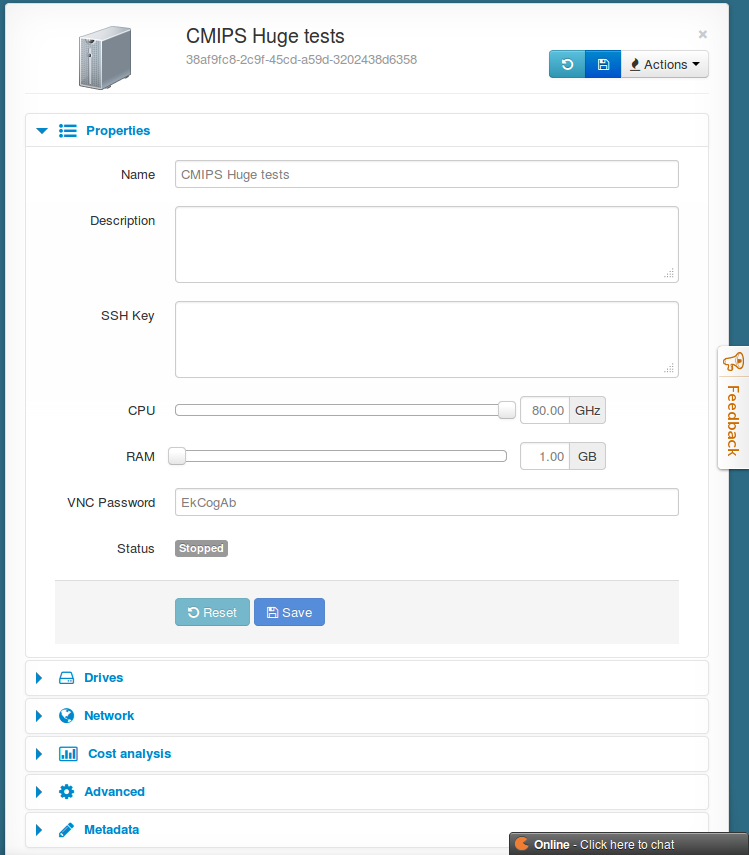Viewport: 749px width, 855px height.
Task: Click the Advanced gear icon
Action: (67, 792)
